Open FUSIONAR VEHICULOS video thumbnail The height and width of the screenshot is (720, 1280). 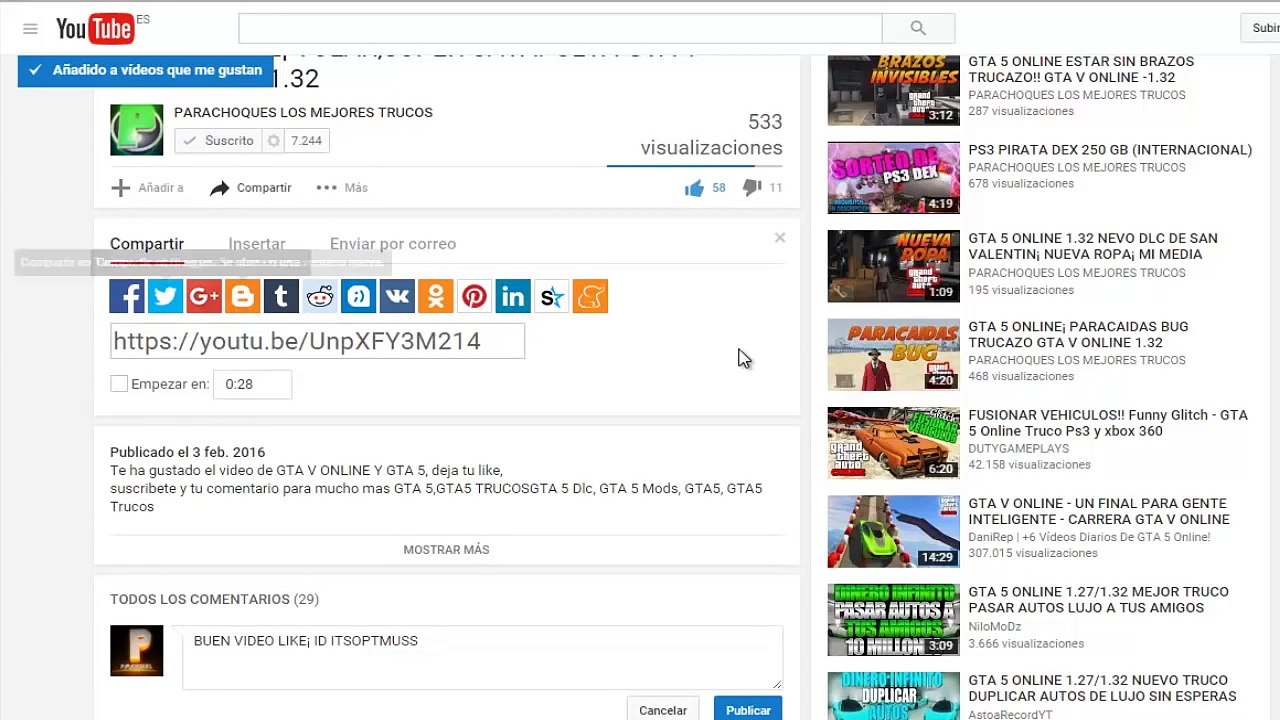tap(893, 442)
